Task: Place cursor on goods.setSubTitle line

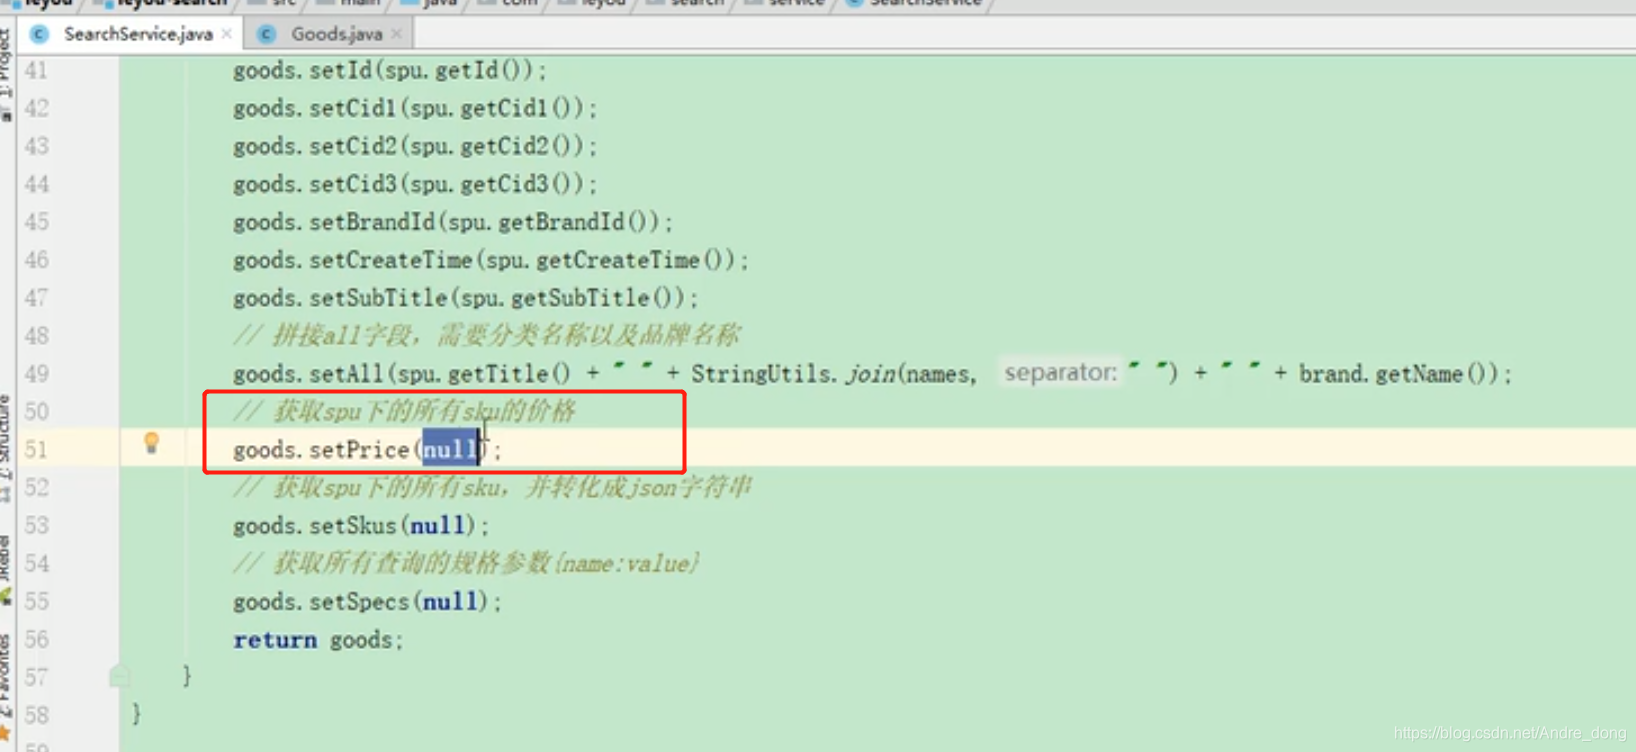Action: click(x=466, y=299)
